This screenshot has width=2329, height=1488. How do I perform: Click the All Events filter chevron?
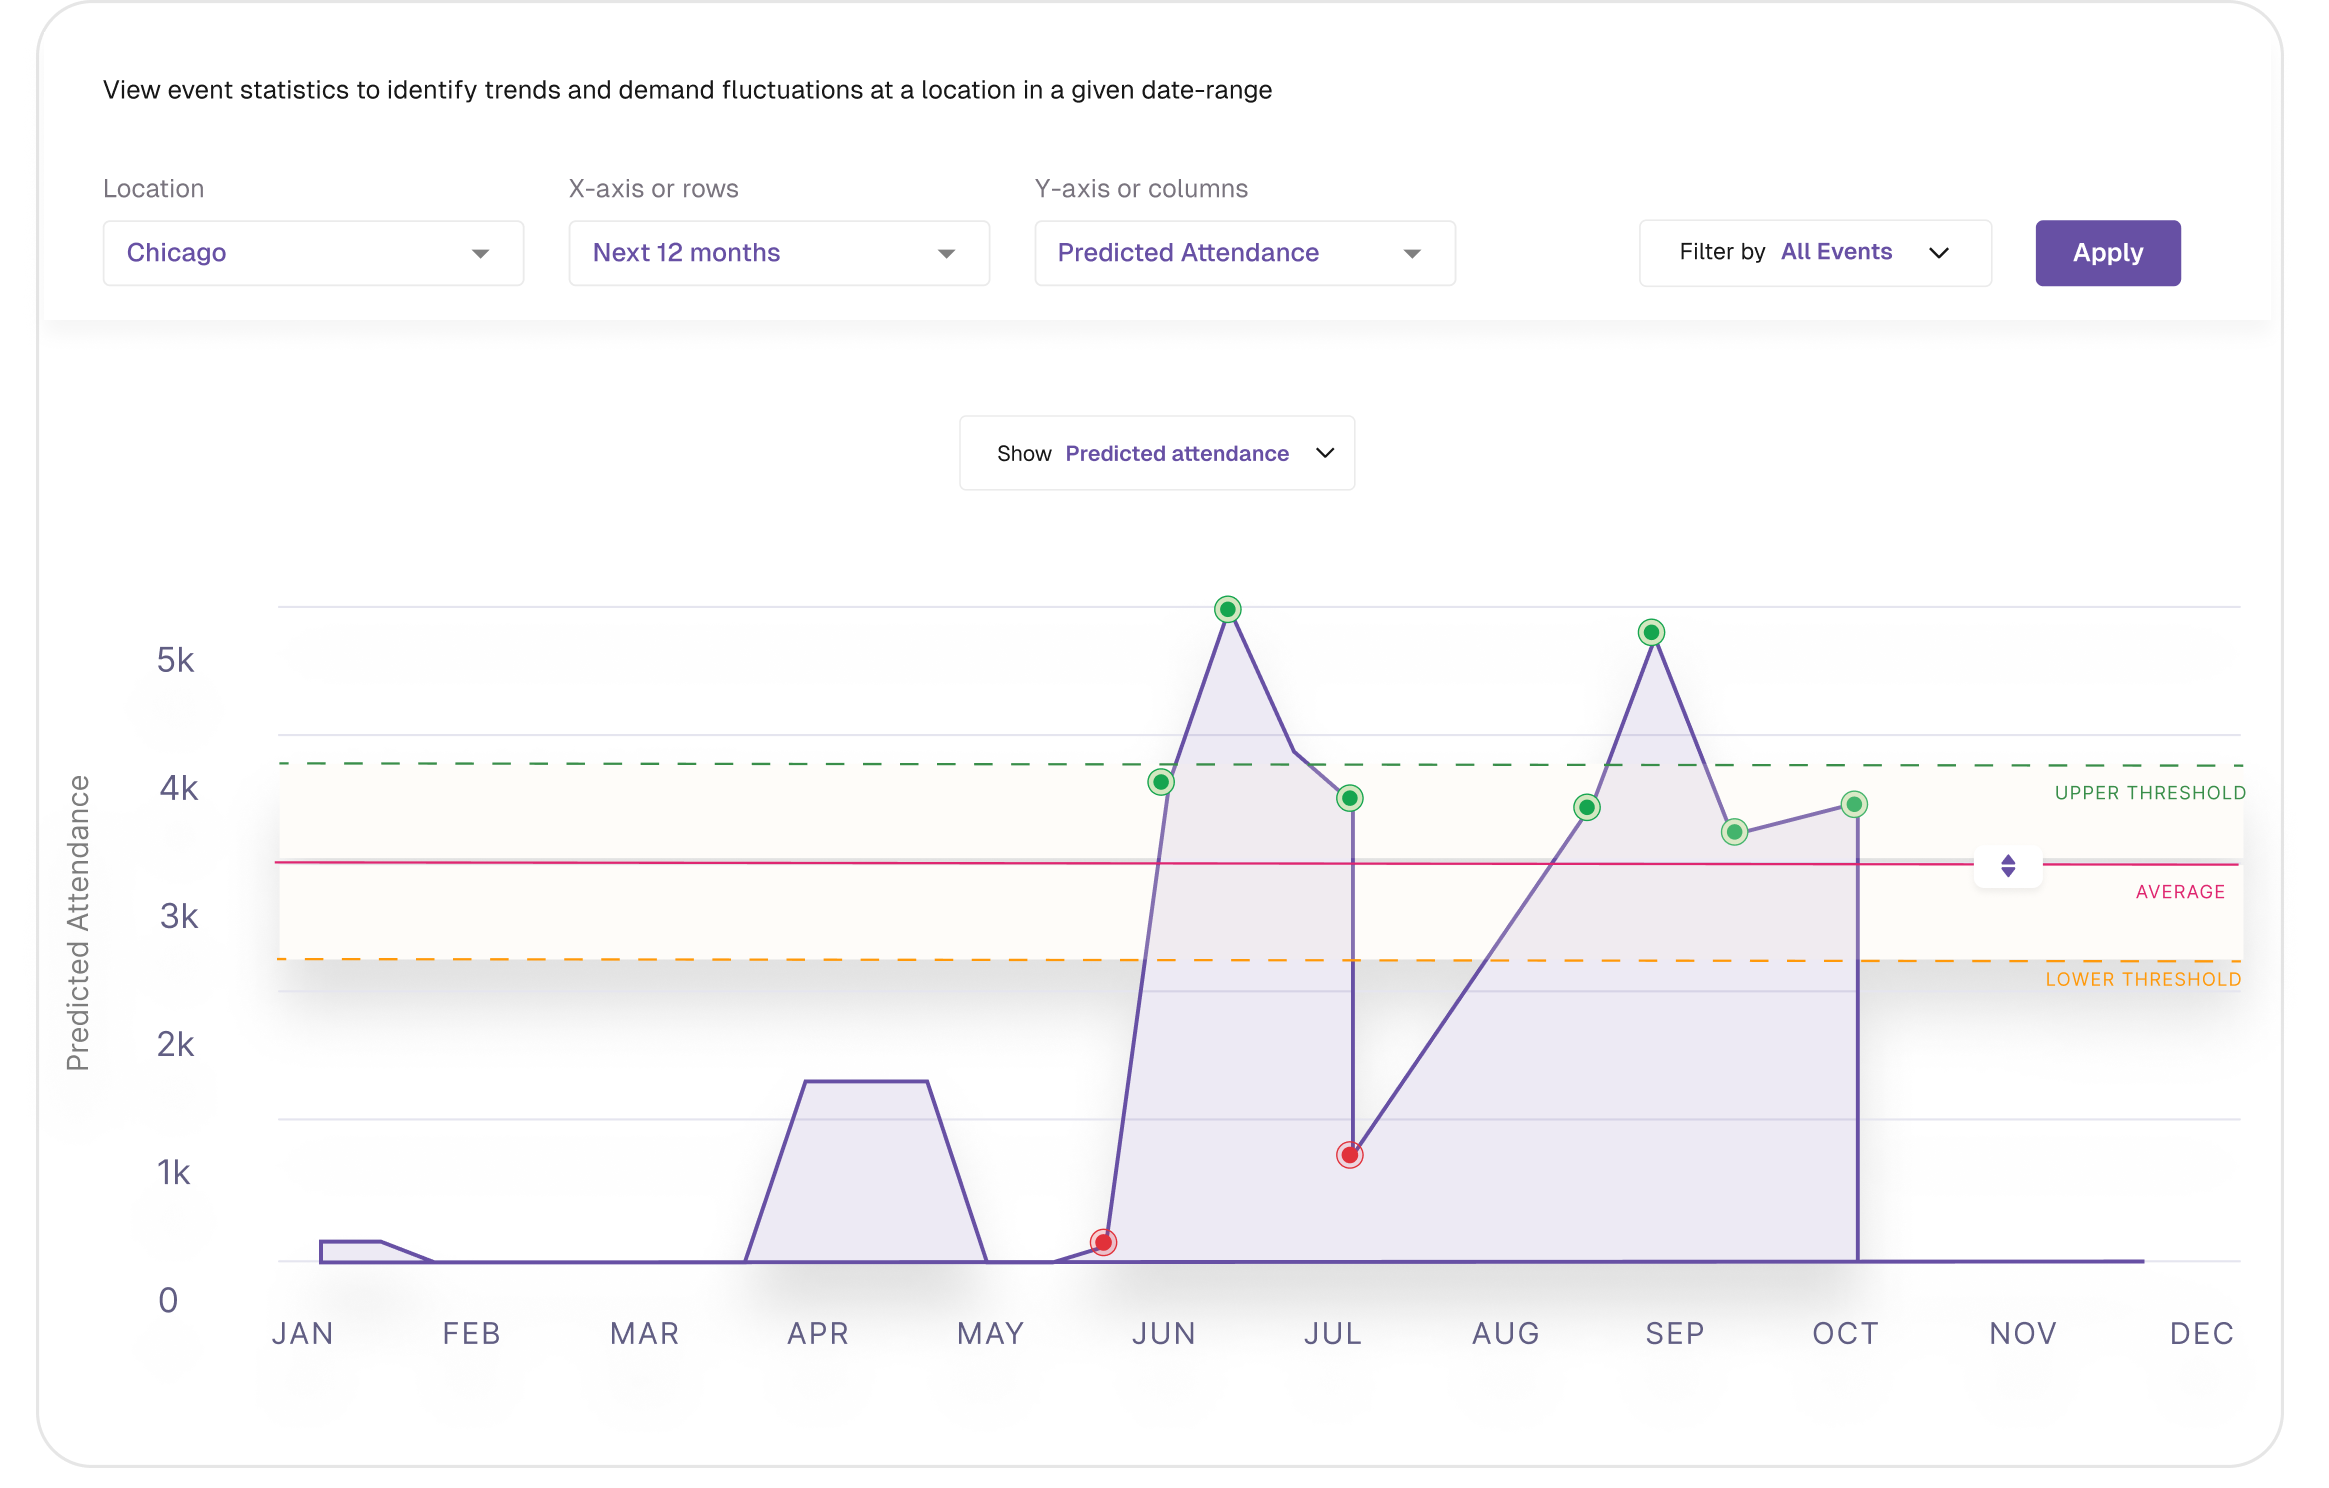coord(1940,253)
